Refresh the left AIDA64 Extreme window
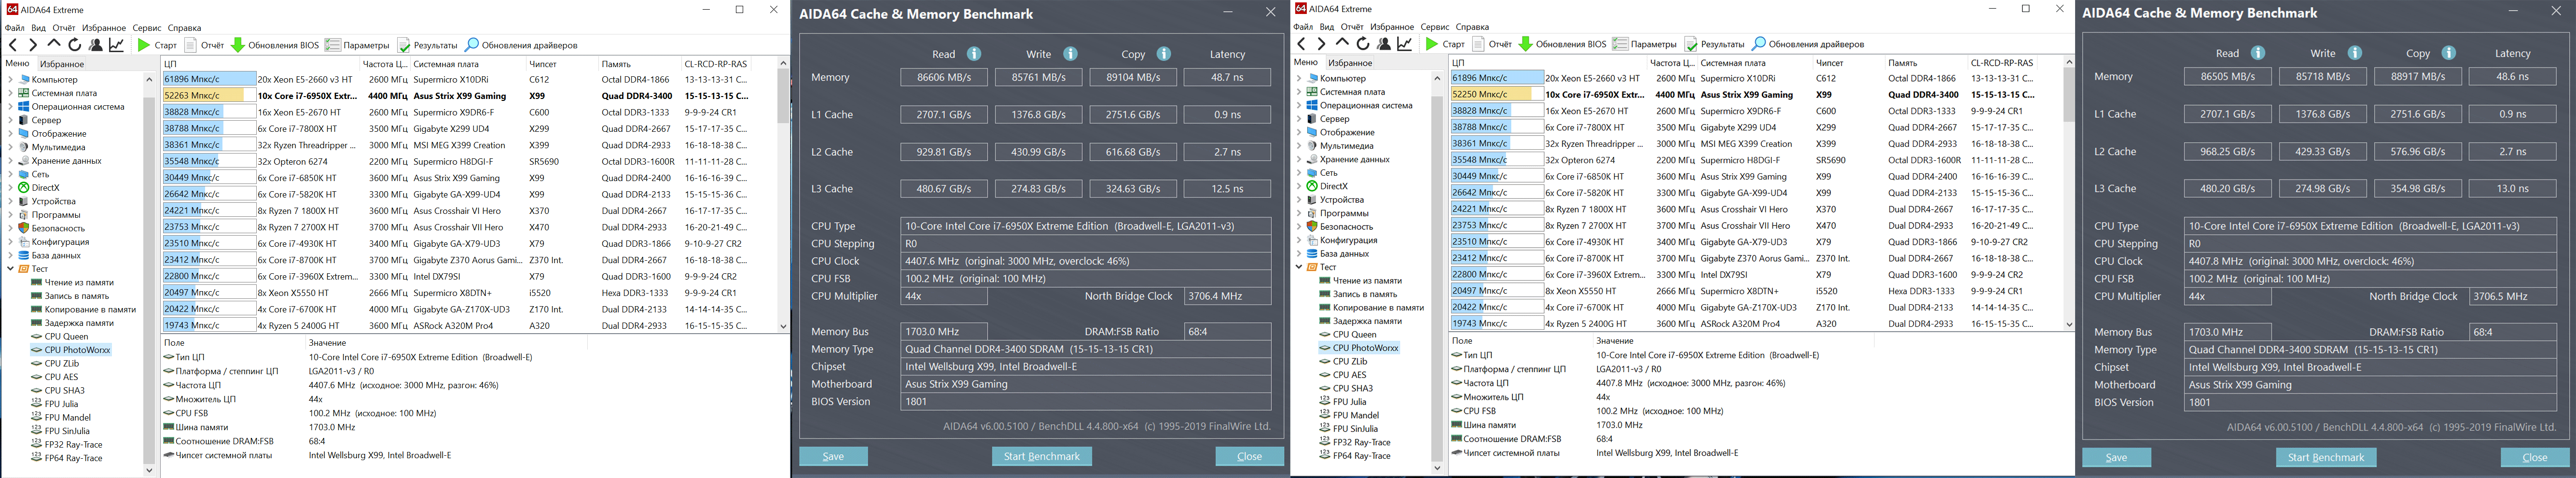Screen dimensions: 2576x478 coord(75,45)
